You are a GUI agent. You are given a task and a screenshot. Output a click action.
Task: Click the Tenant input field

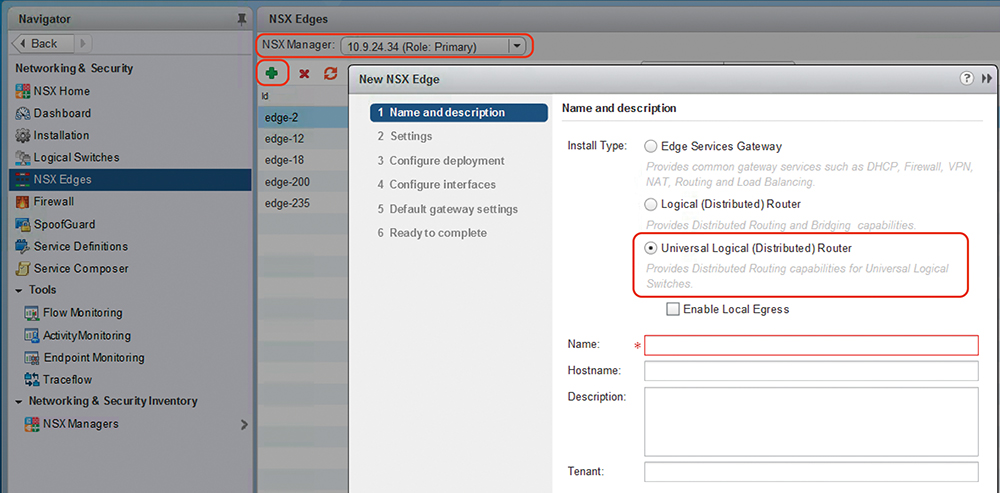pyautogui.click(x=811, y=472)
